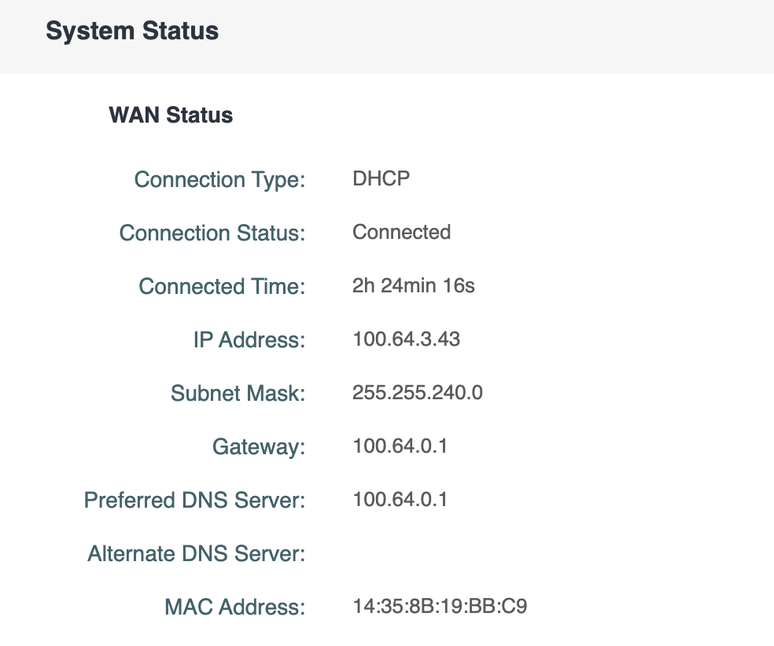Click the Connection Status label
774x646 pixels.
click(x=211, y=233)
